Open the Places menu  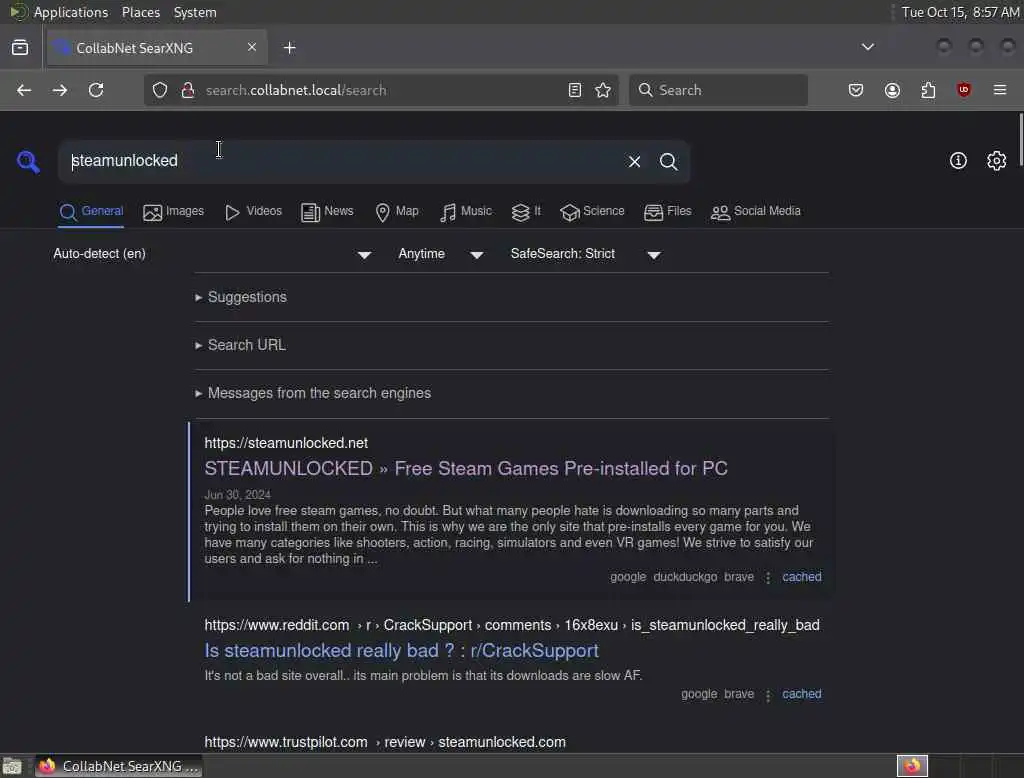pos(140,12)
